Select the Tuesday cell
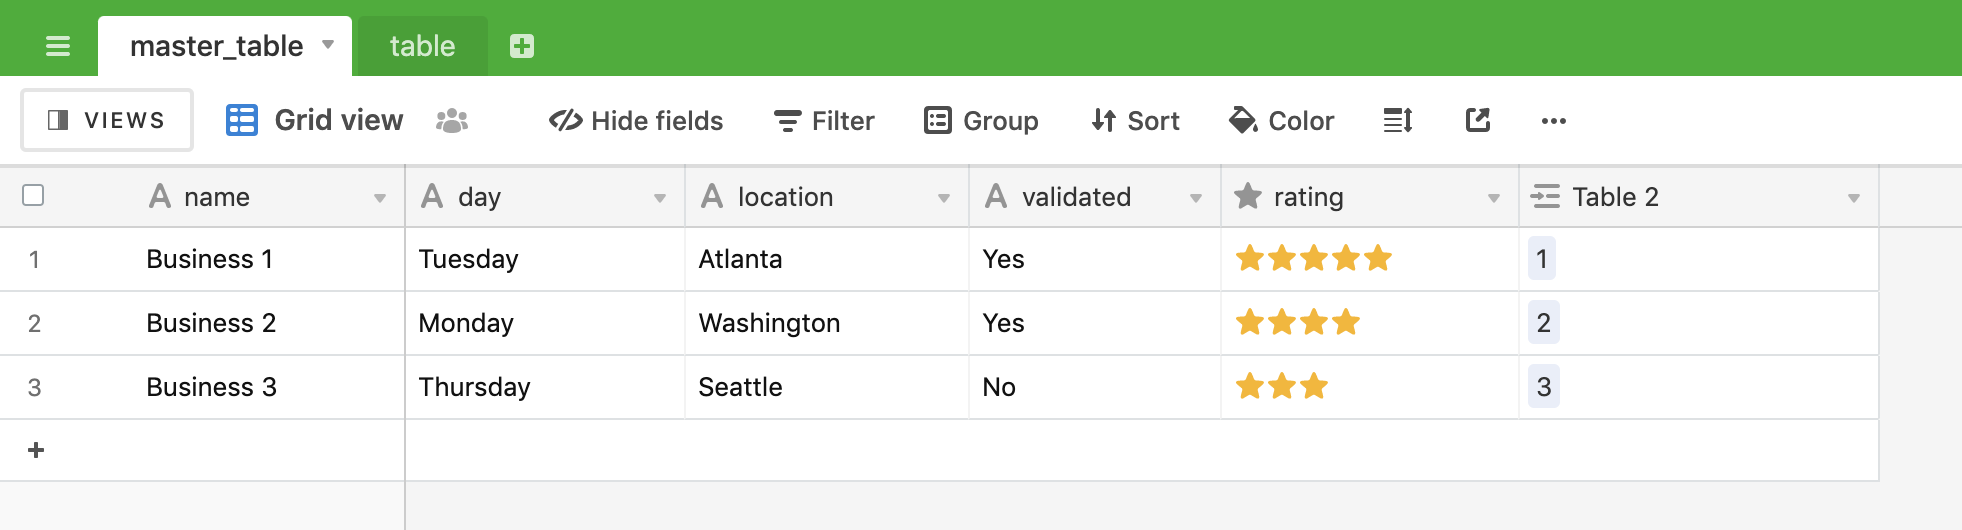Viewport: 1962px width, 530px height. (x=545, y=259)
